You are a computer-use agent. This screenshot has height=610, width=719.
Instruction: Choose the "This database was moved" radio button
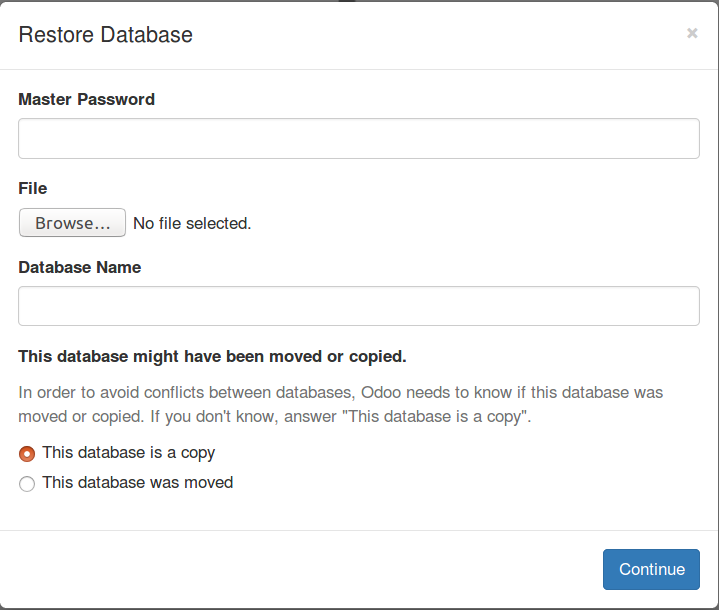click(27, 483)
